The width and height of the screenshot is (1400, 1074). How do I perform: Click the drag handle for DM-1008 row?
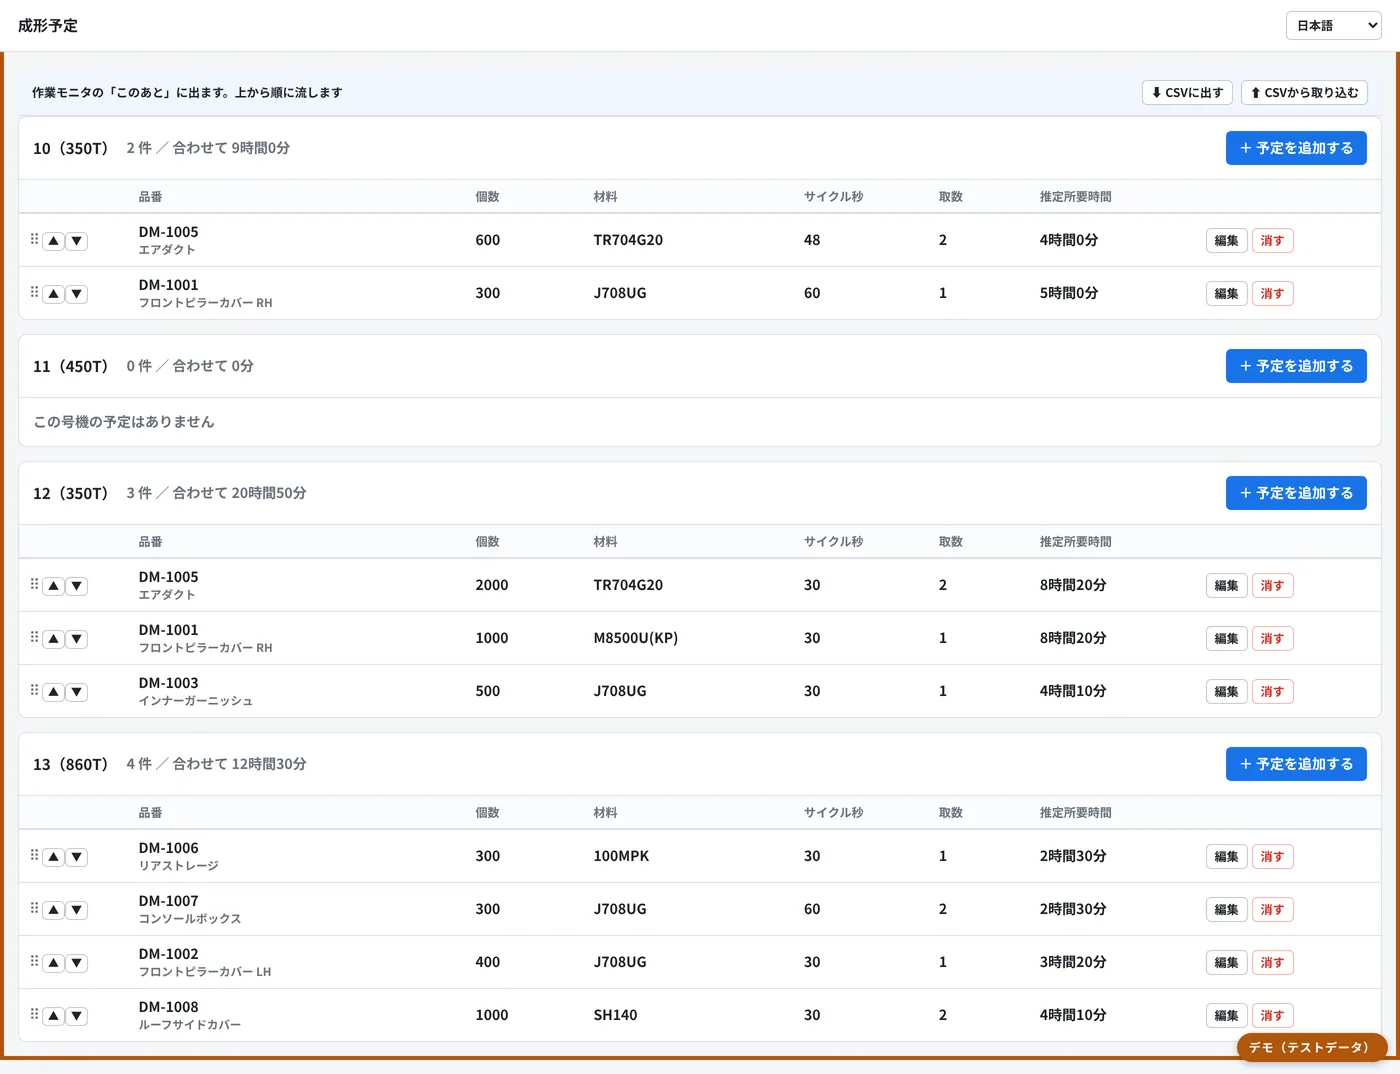tap(34, 1014)
